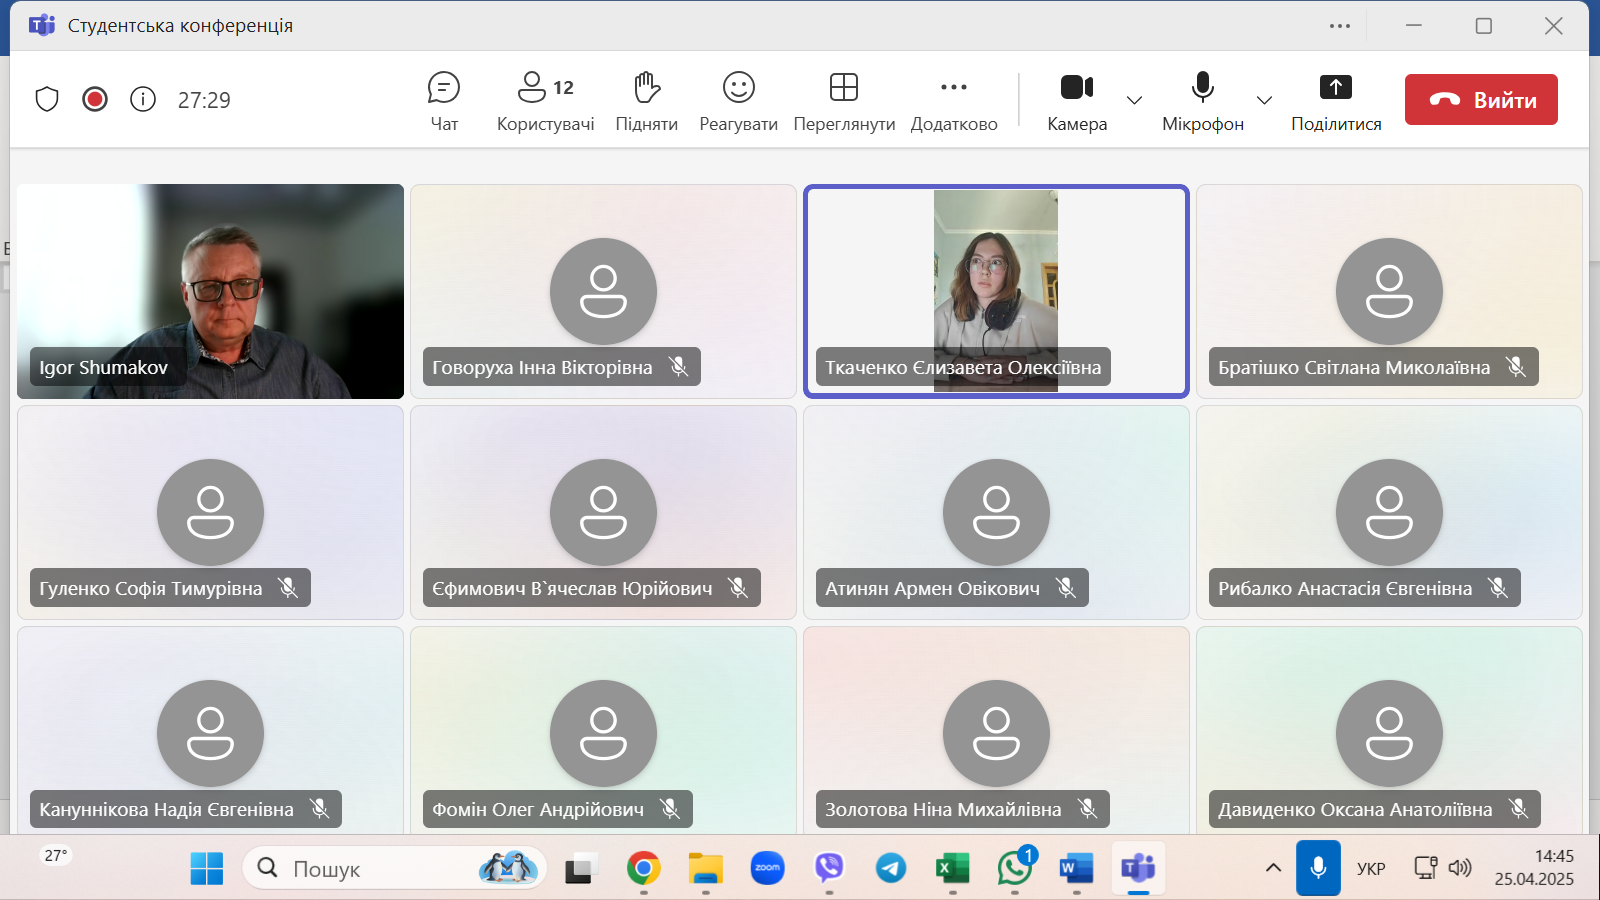Click muted mic icon for Атинян Армен Овікович
The width and height of the screenshot is (1600, 900).
(1067, 588)
